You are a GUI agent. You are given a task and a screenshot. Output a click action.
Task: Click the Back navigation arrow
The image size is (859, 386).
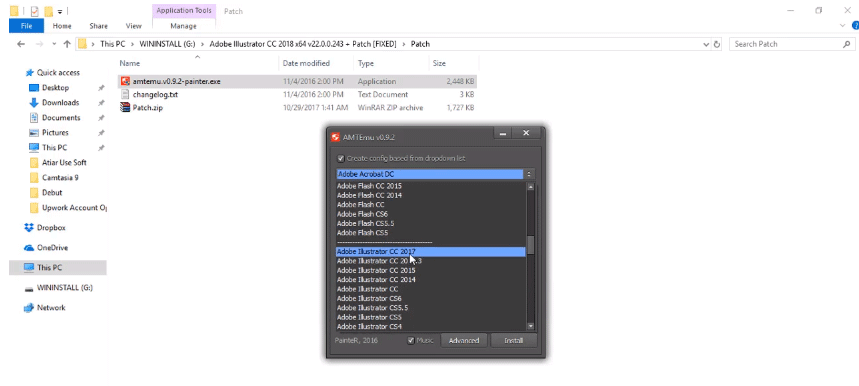pyautogui.click(x=21, y=44)
